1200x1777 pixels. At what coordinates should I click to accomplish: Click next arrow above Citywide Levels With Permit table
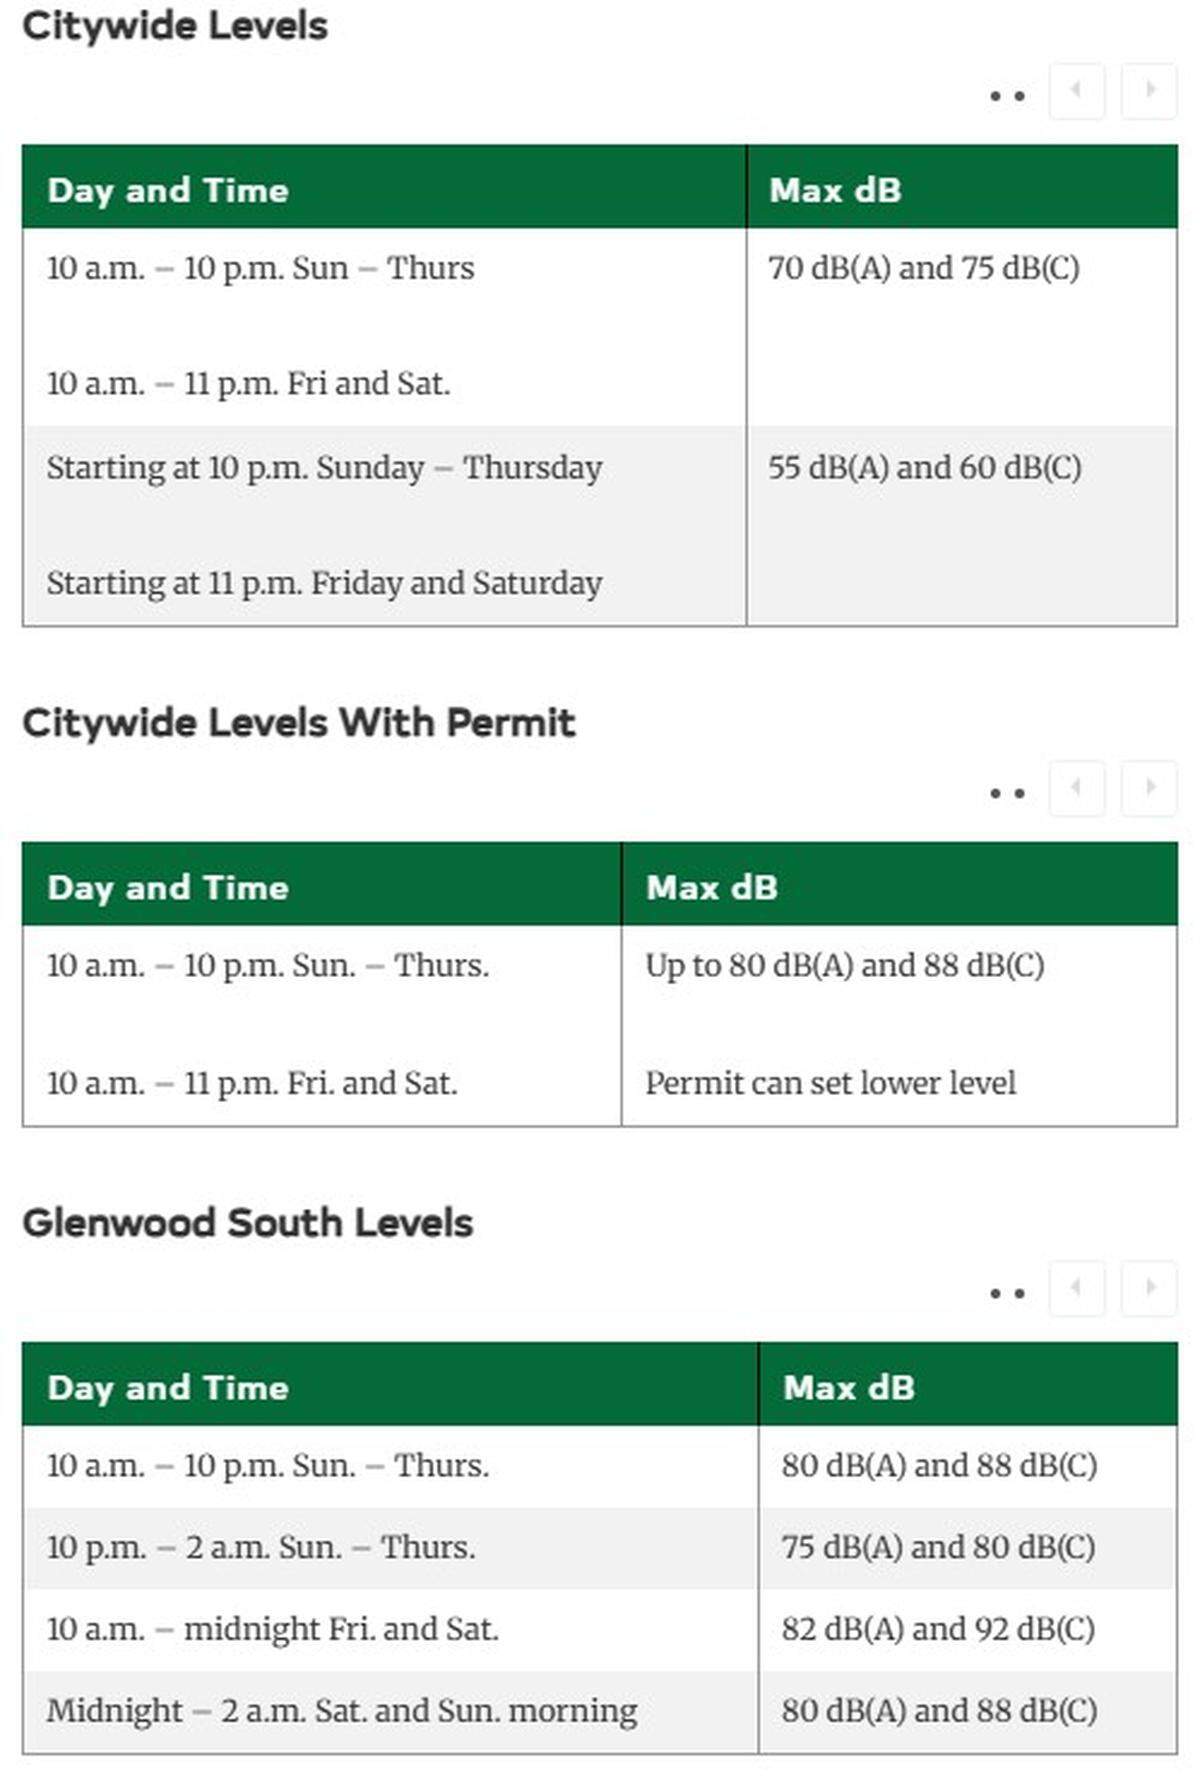1149,788
